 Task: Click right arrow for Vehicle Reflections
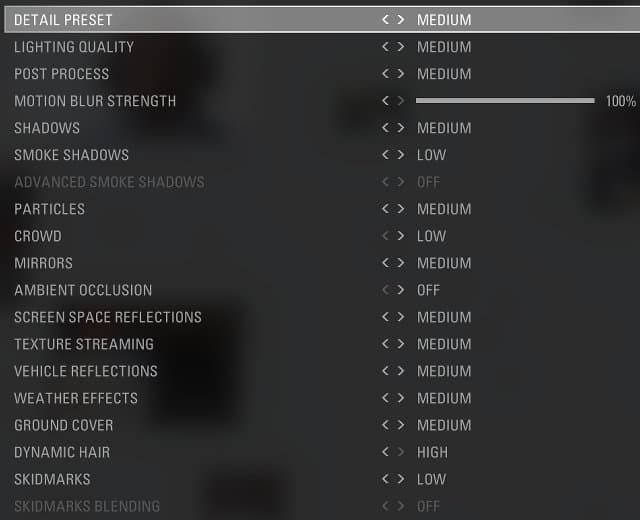pyautogui.click(x=401, y=371)
